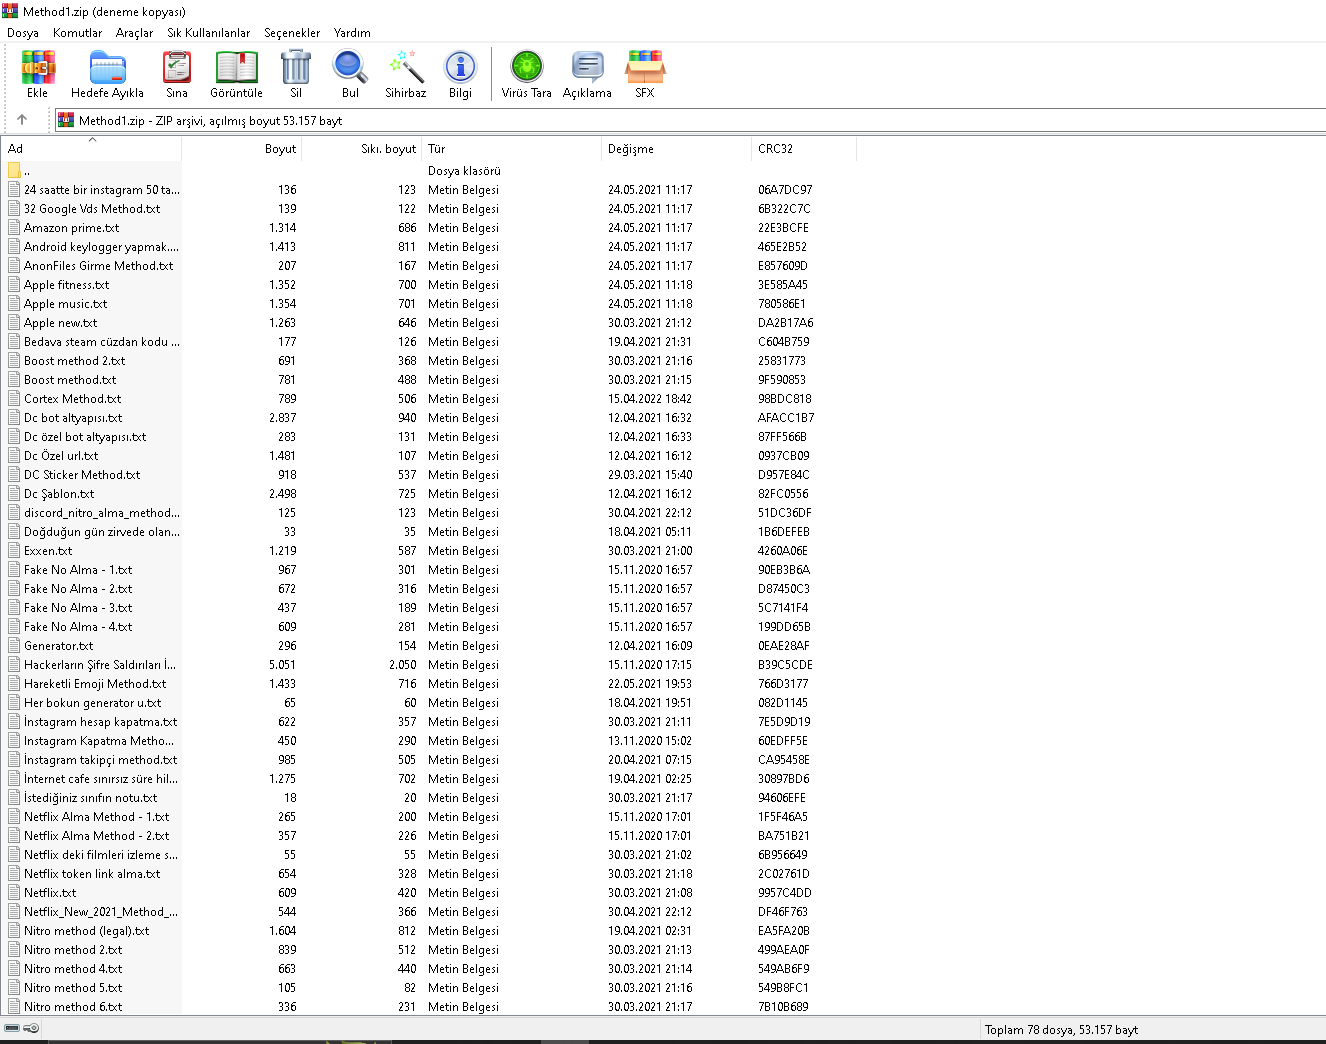Screen dimensions: 1326x1044
Task: Select file 'Nitro method 6.txt'
Action: tap(73, 1007)
